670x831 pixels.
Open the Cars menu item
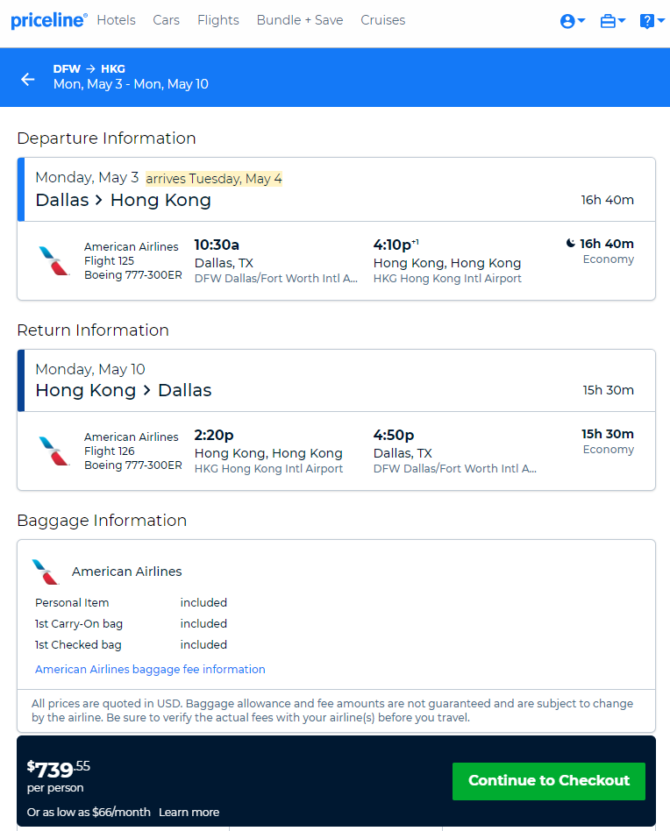(166, 20)
